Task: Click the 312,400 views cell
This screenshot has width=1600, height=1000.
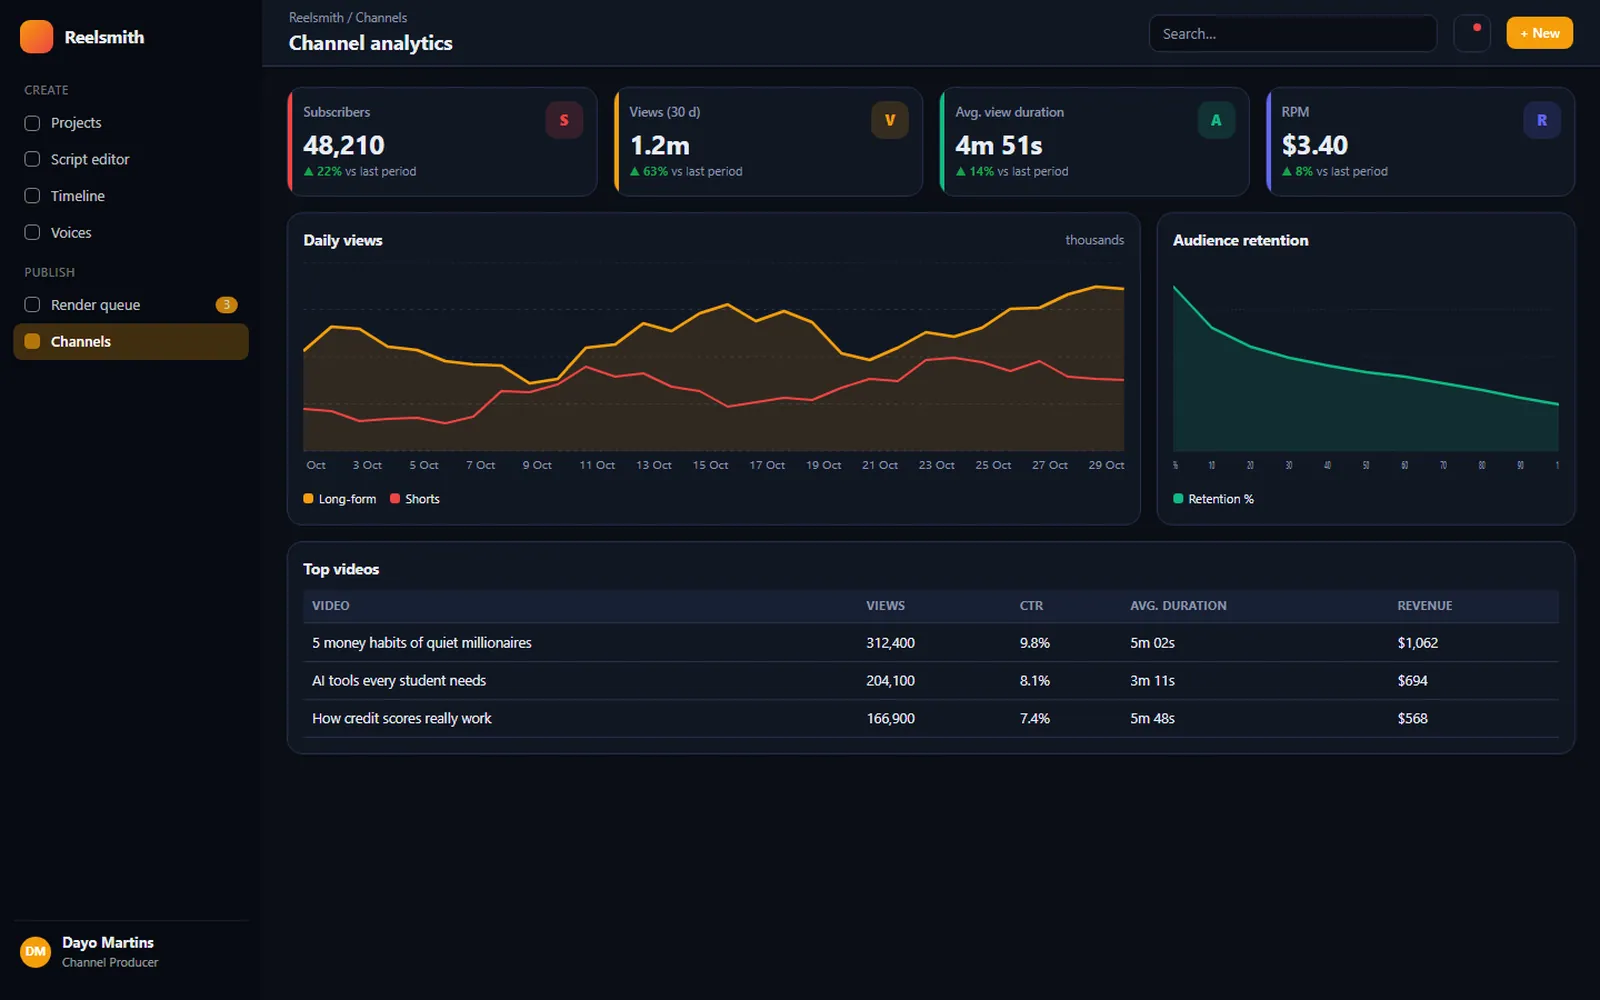Action: (x=890, y=643)
